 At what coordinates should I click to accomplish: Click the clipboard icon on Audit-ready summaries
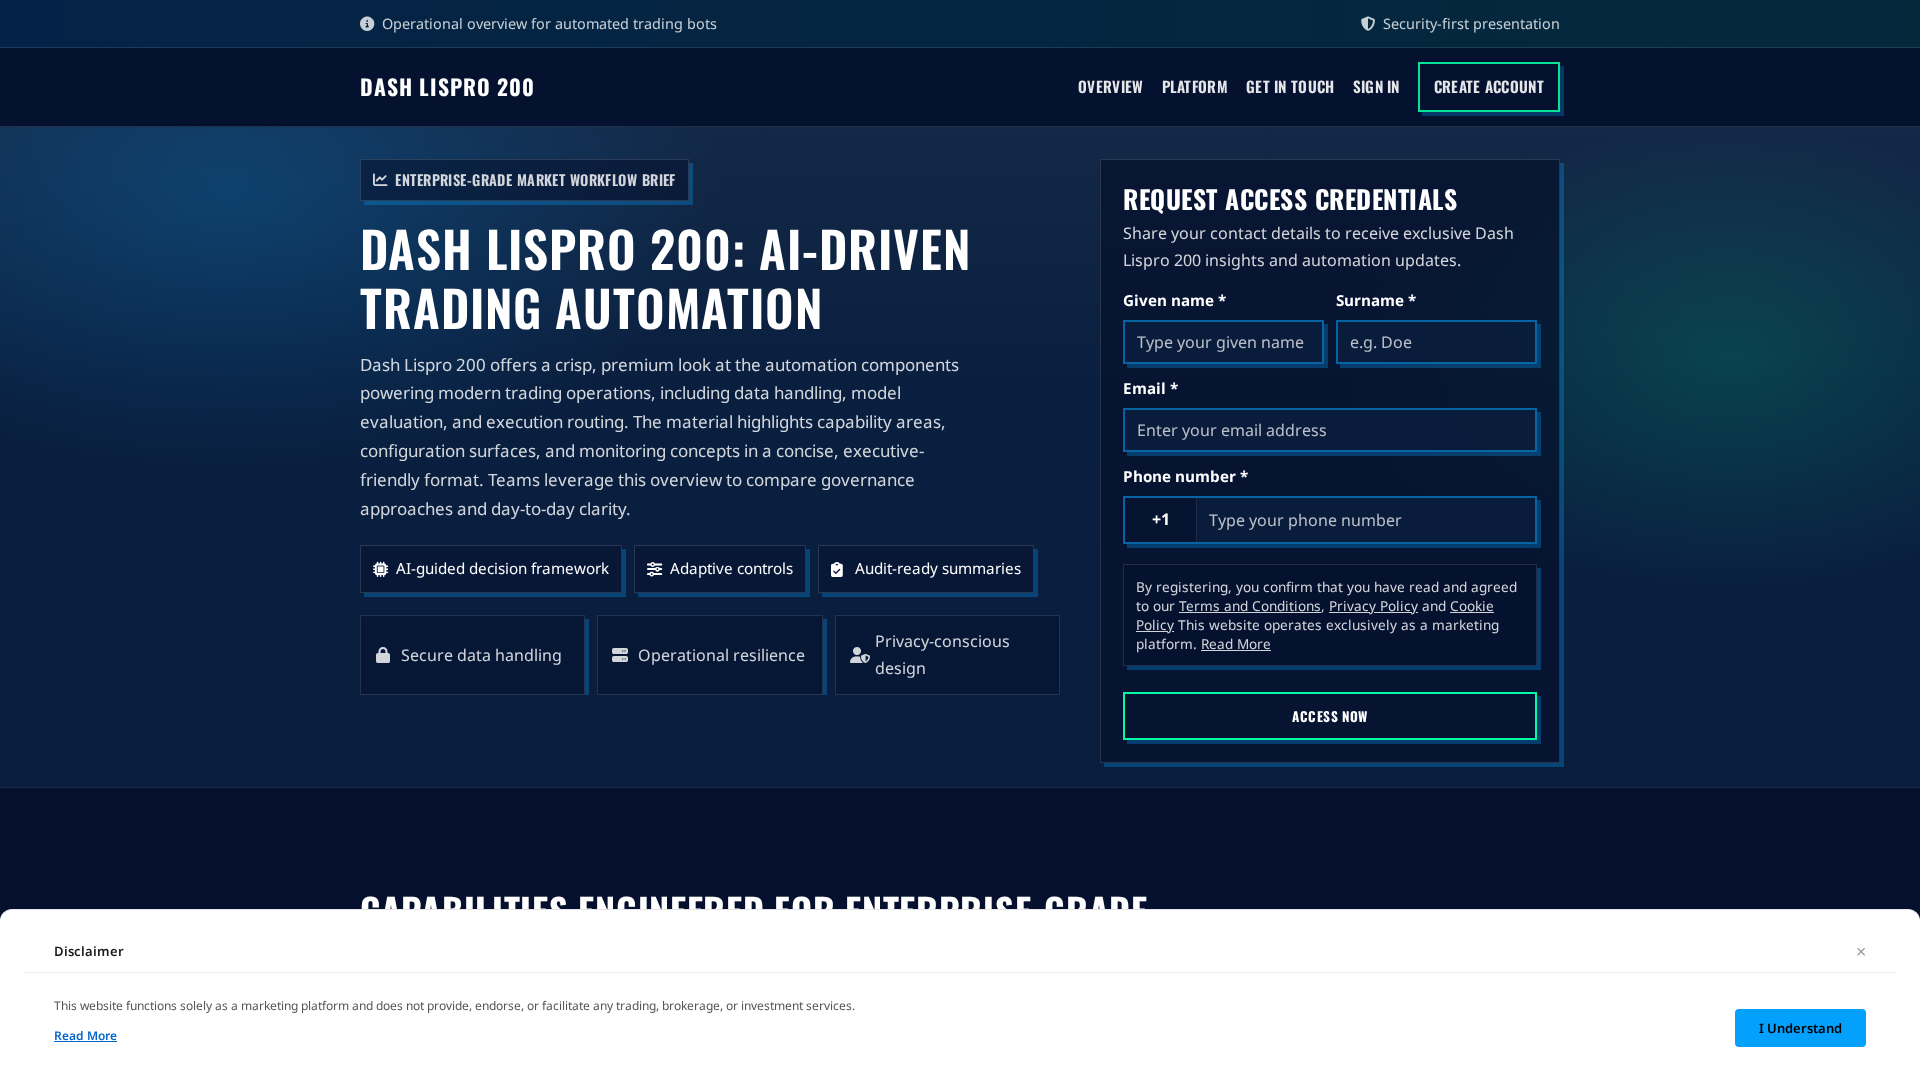click(837, 568)
